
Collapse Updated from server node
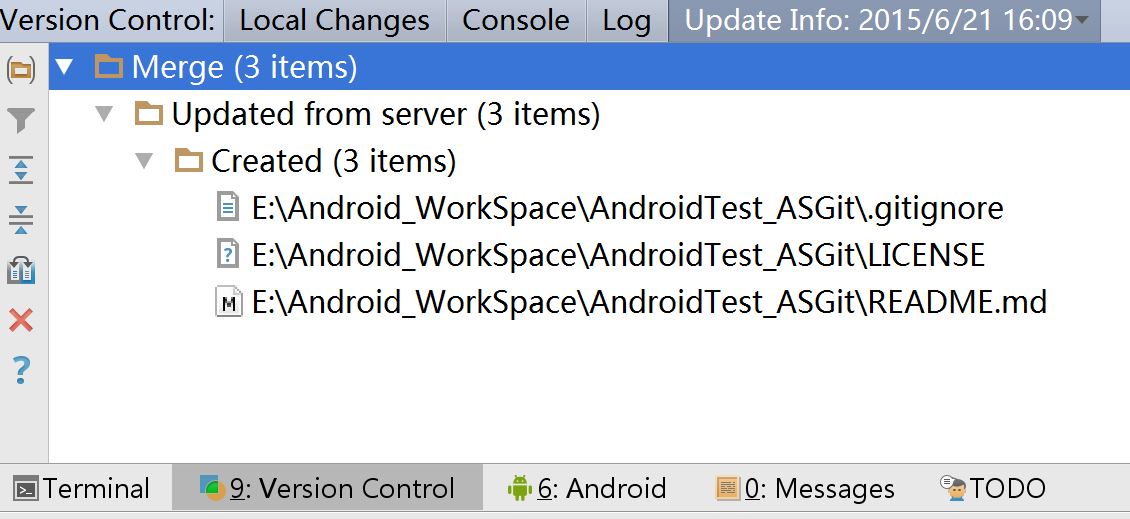[104, 115]
